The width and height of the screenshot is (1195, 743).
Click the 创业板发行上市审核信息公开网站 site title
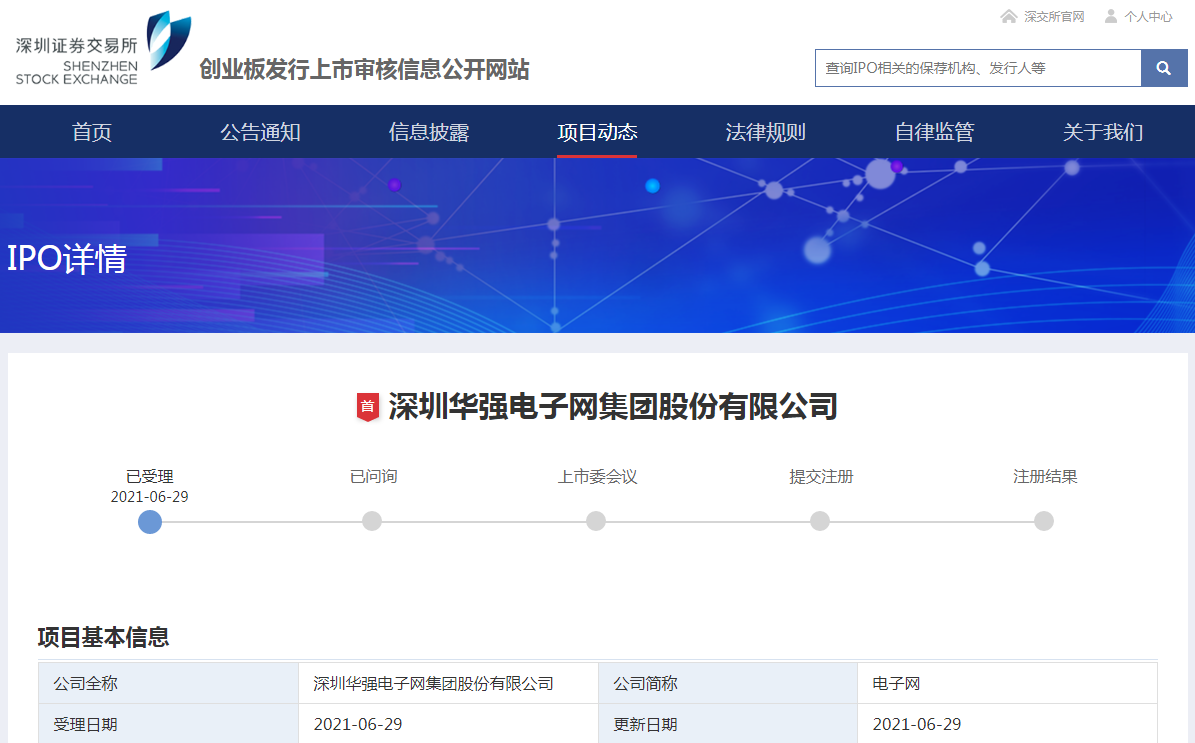pos(364,69)
